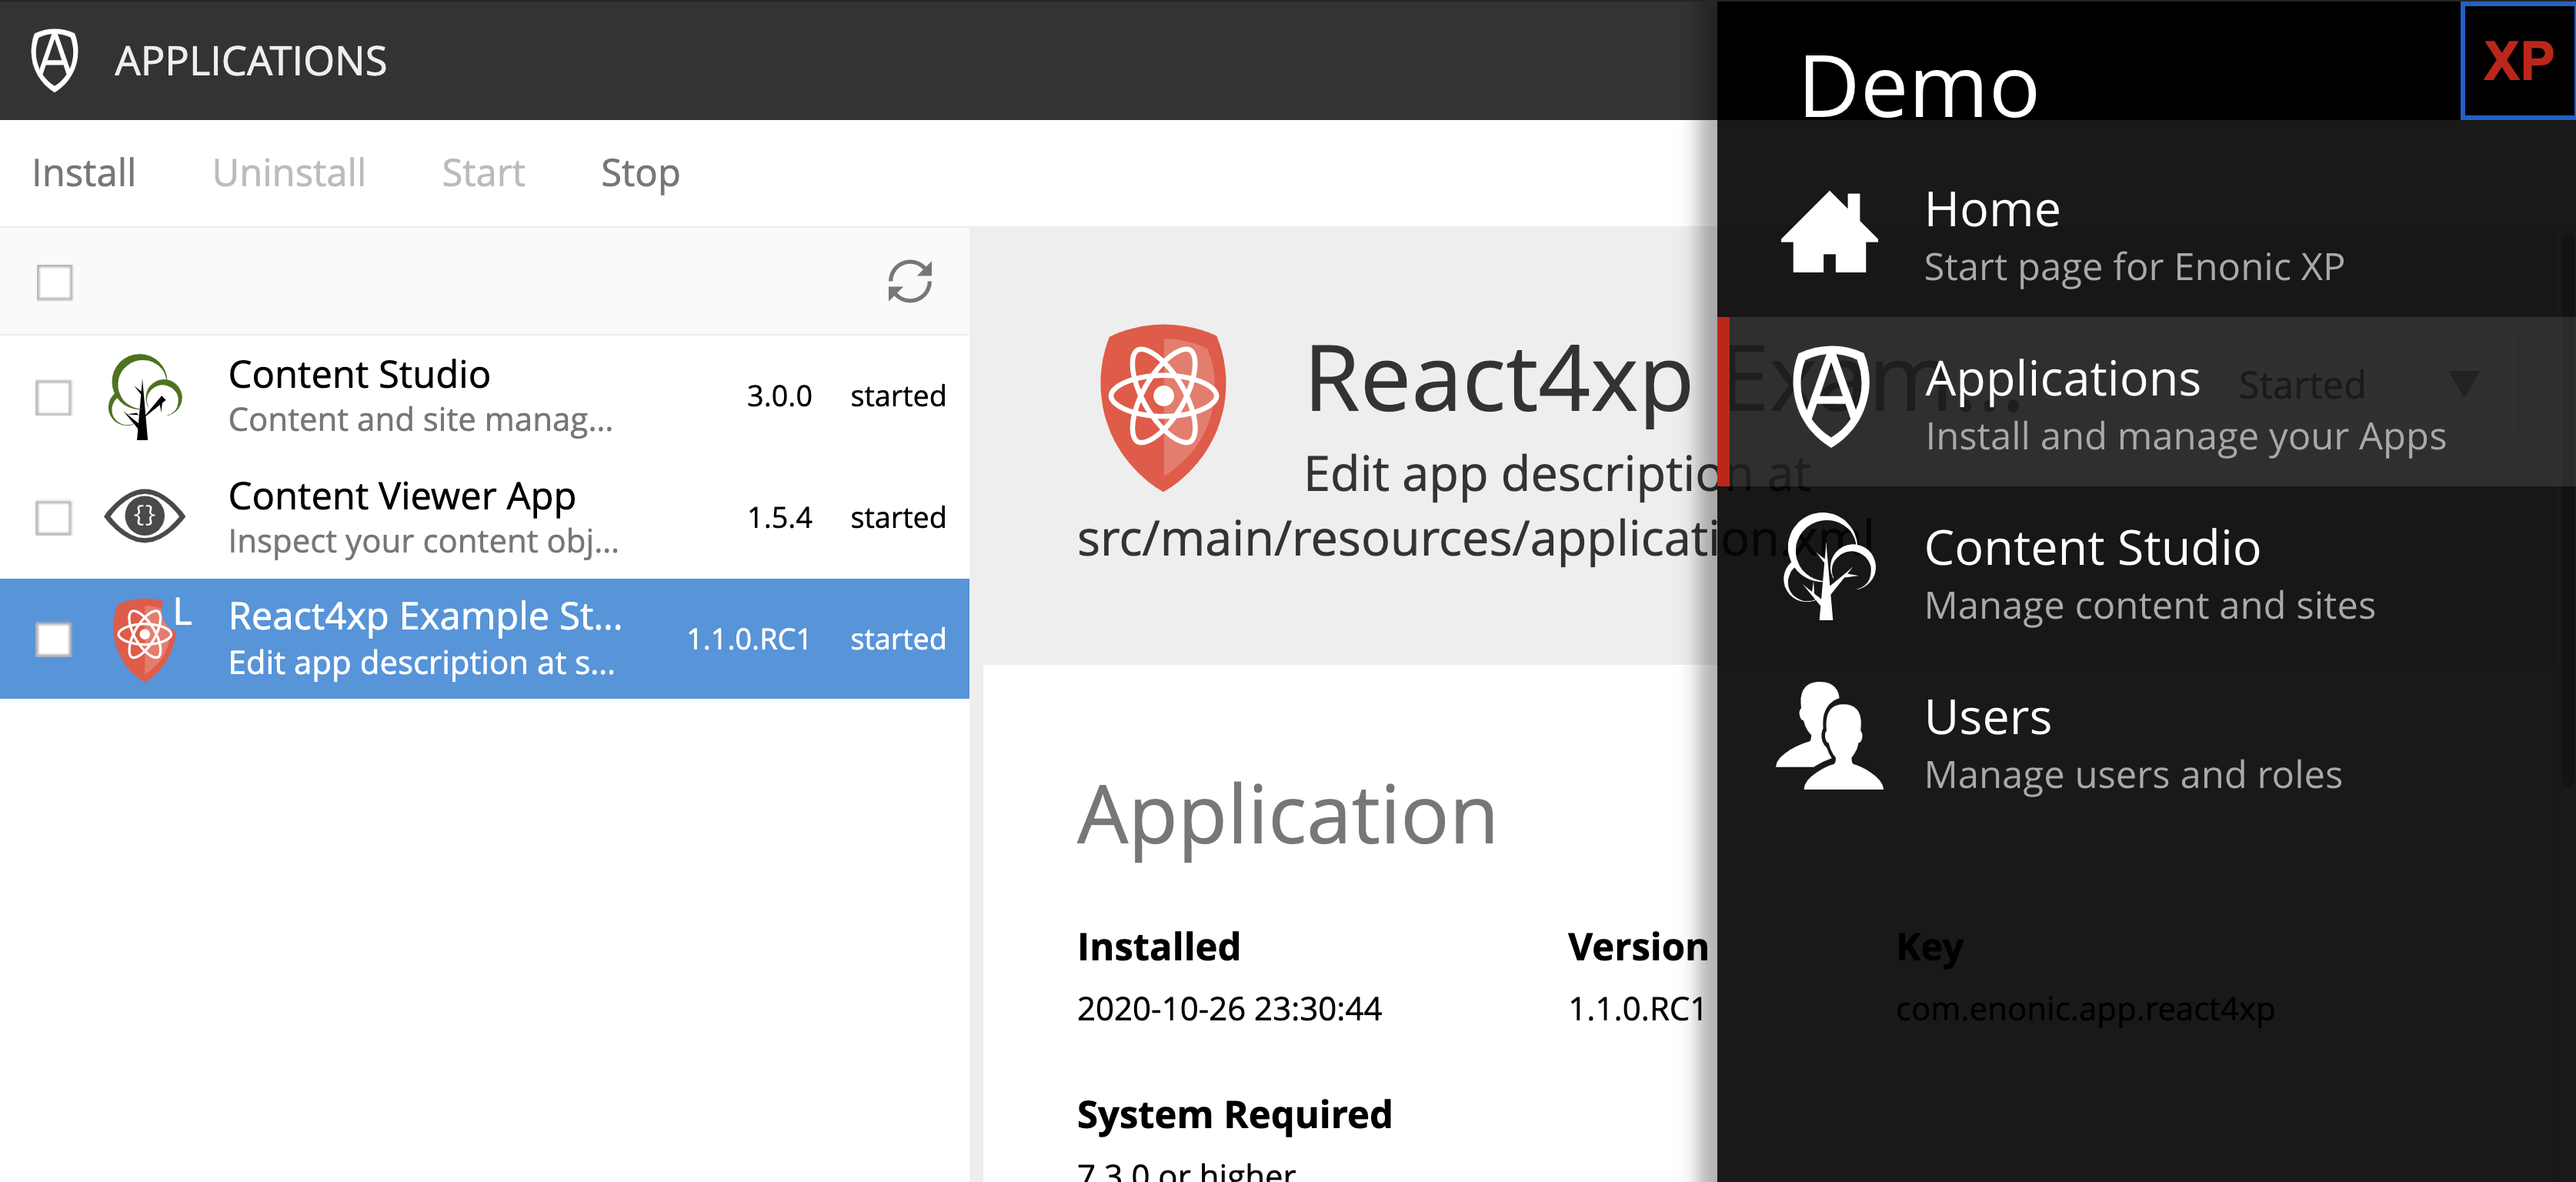
Task: Click the large React4xp logo in details panel
Action: point(1163,407)
